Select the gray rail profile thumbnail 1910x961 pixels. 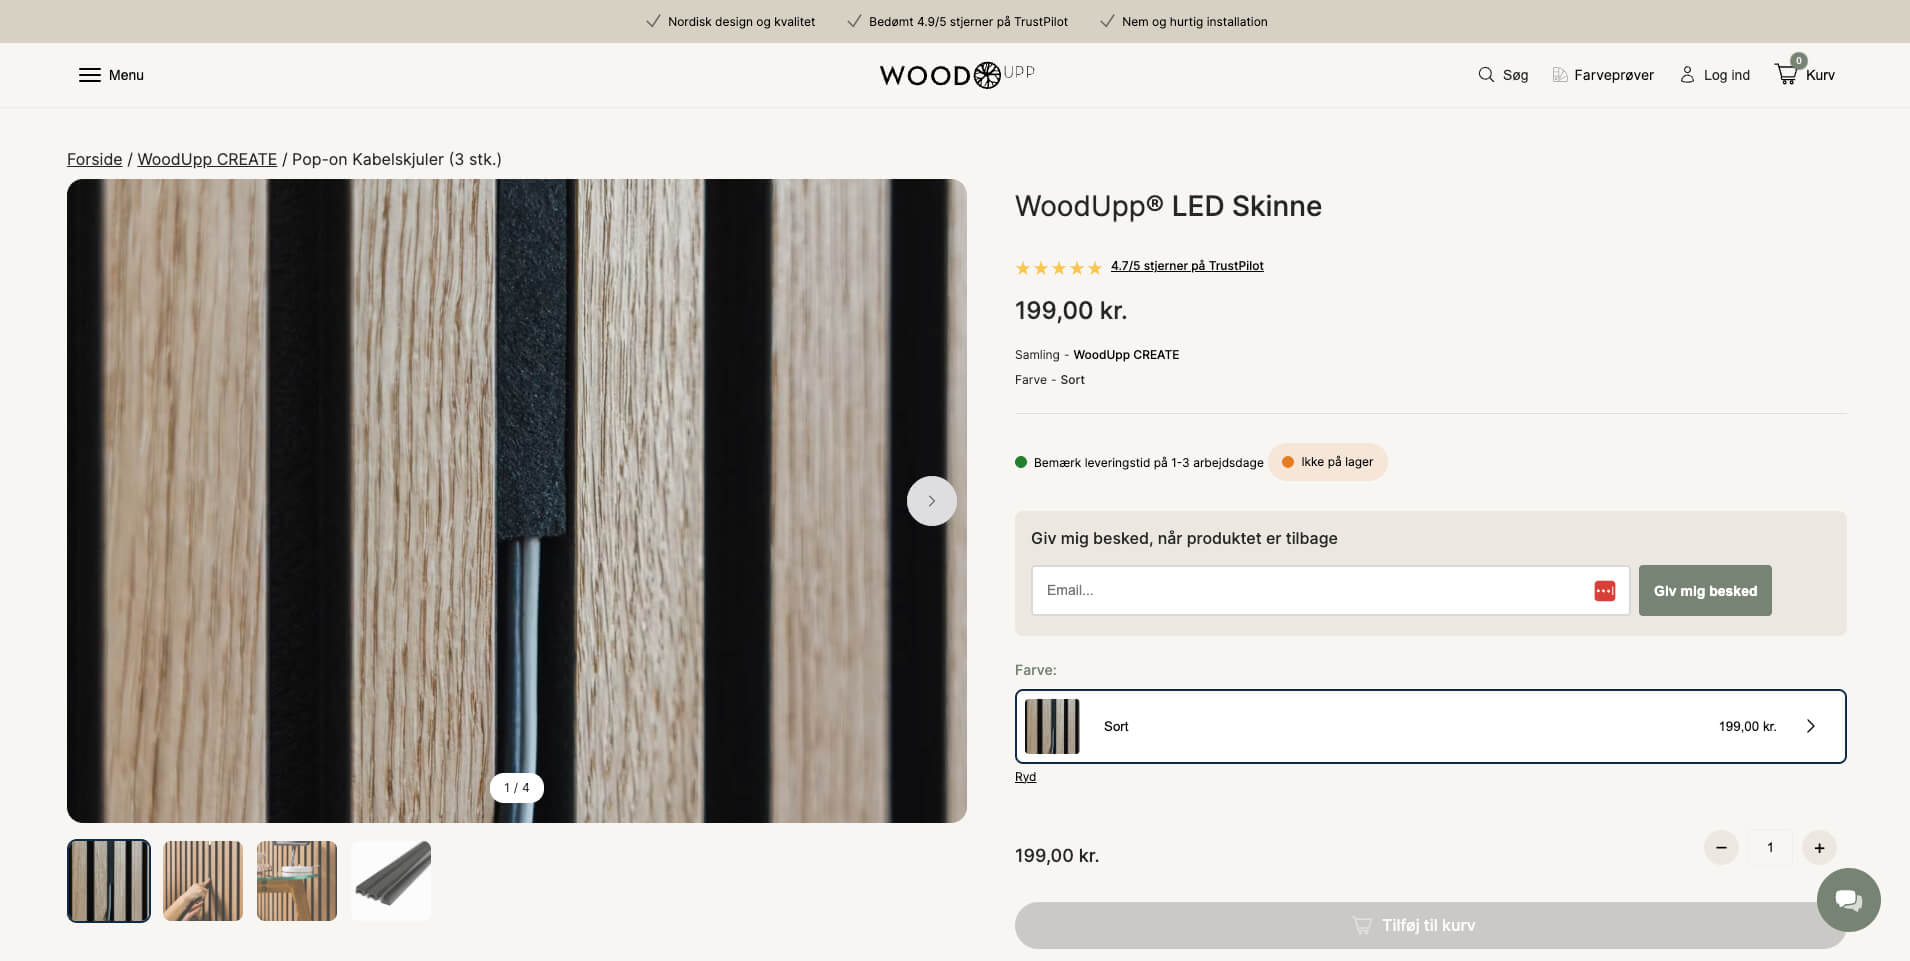click(391, 881)
